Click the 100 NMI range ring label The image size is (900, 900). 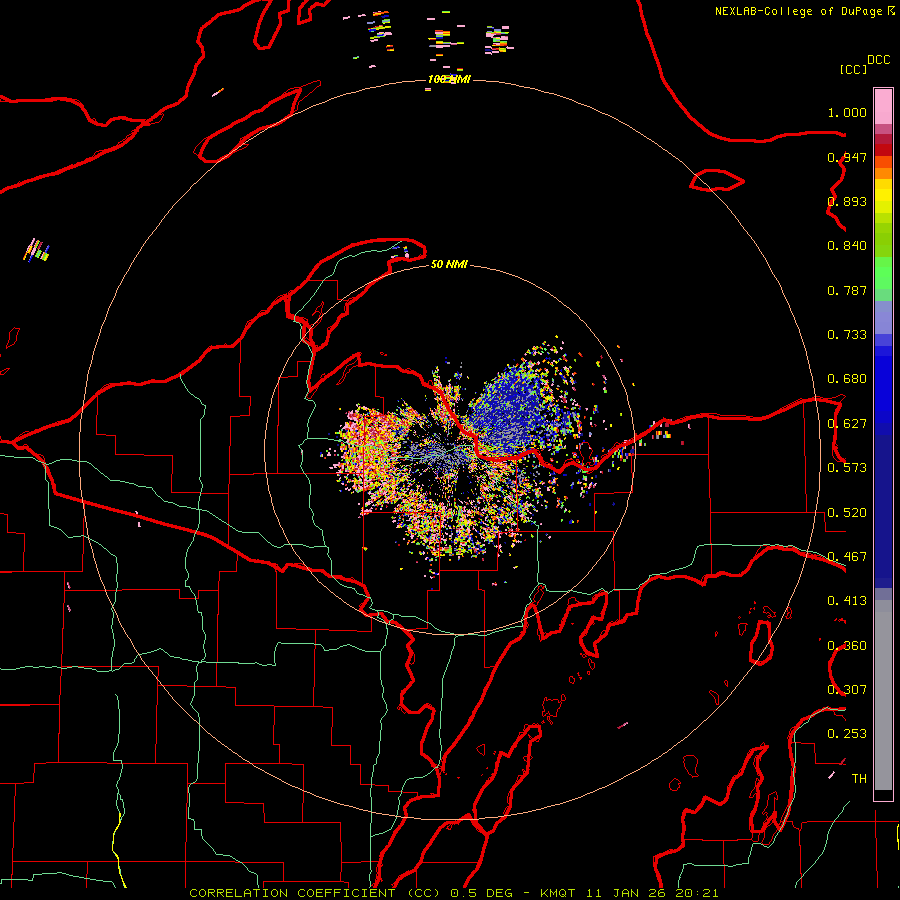pyautogui.click(x=449, y=79)
